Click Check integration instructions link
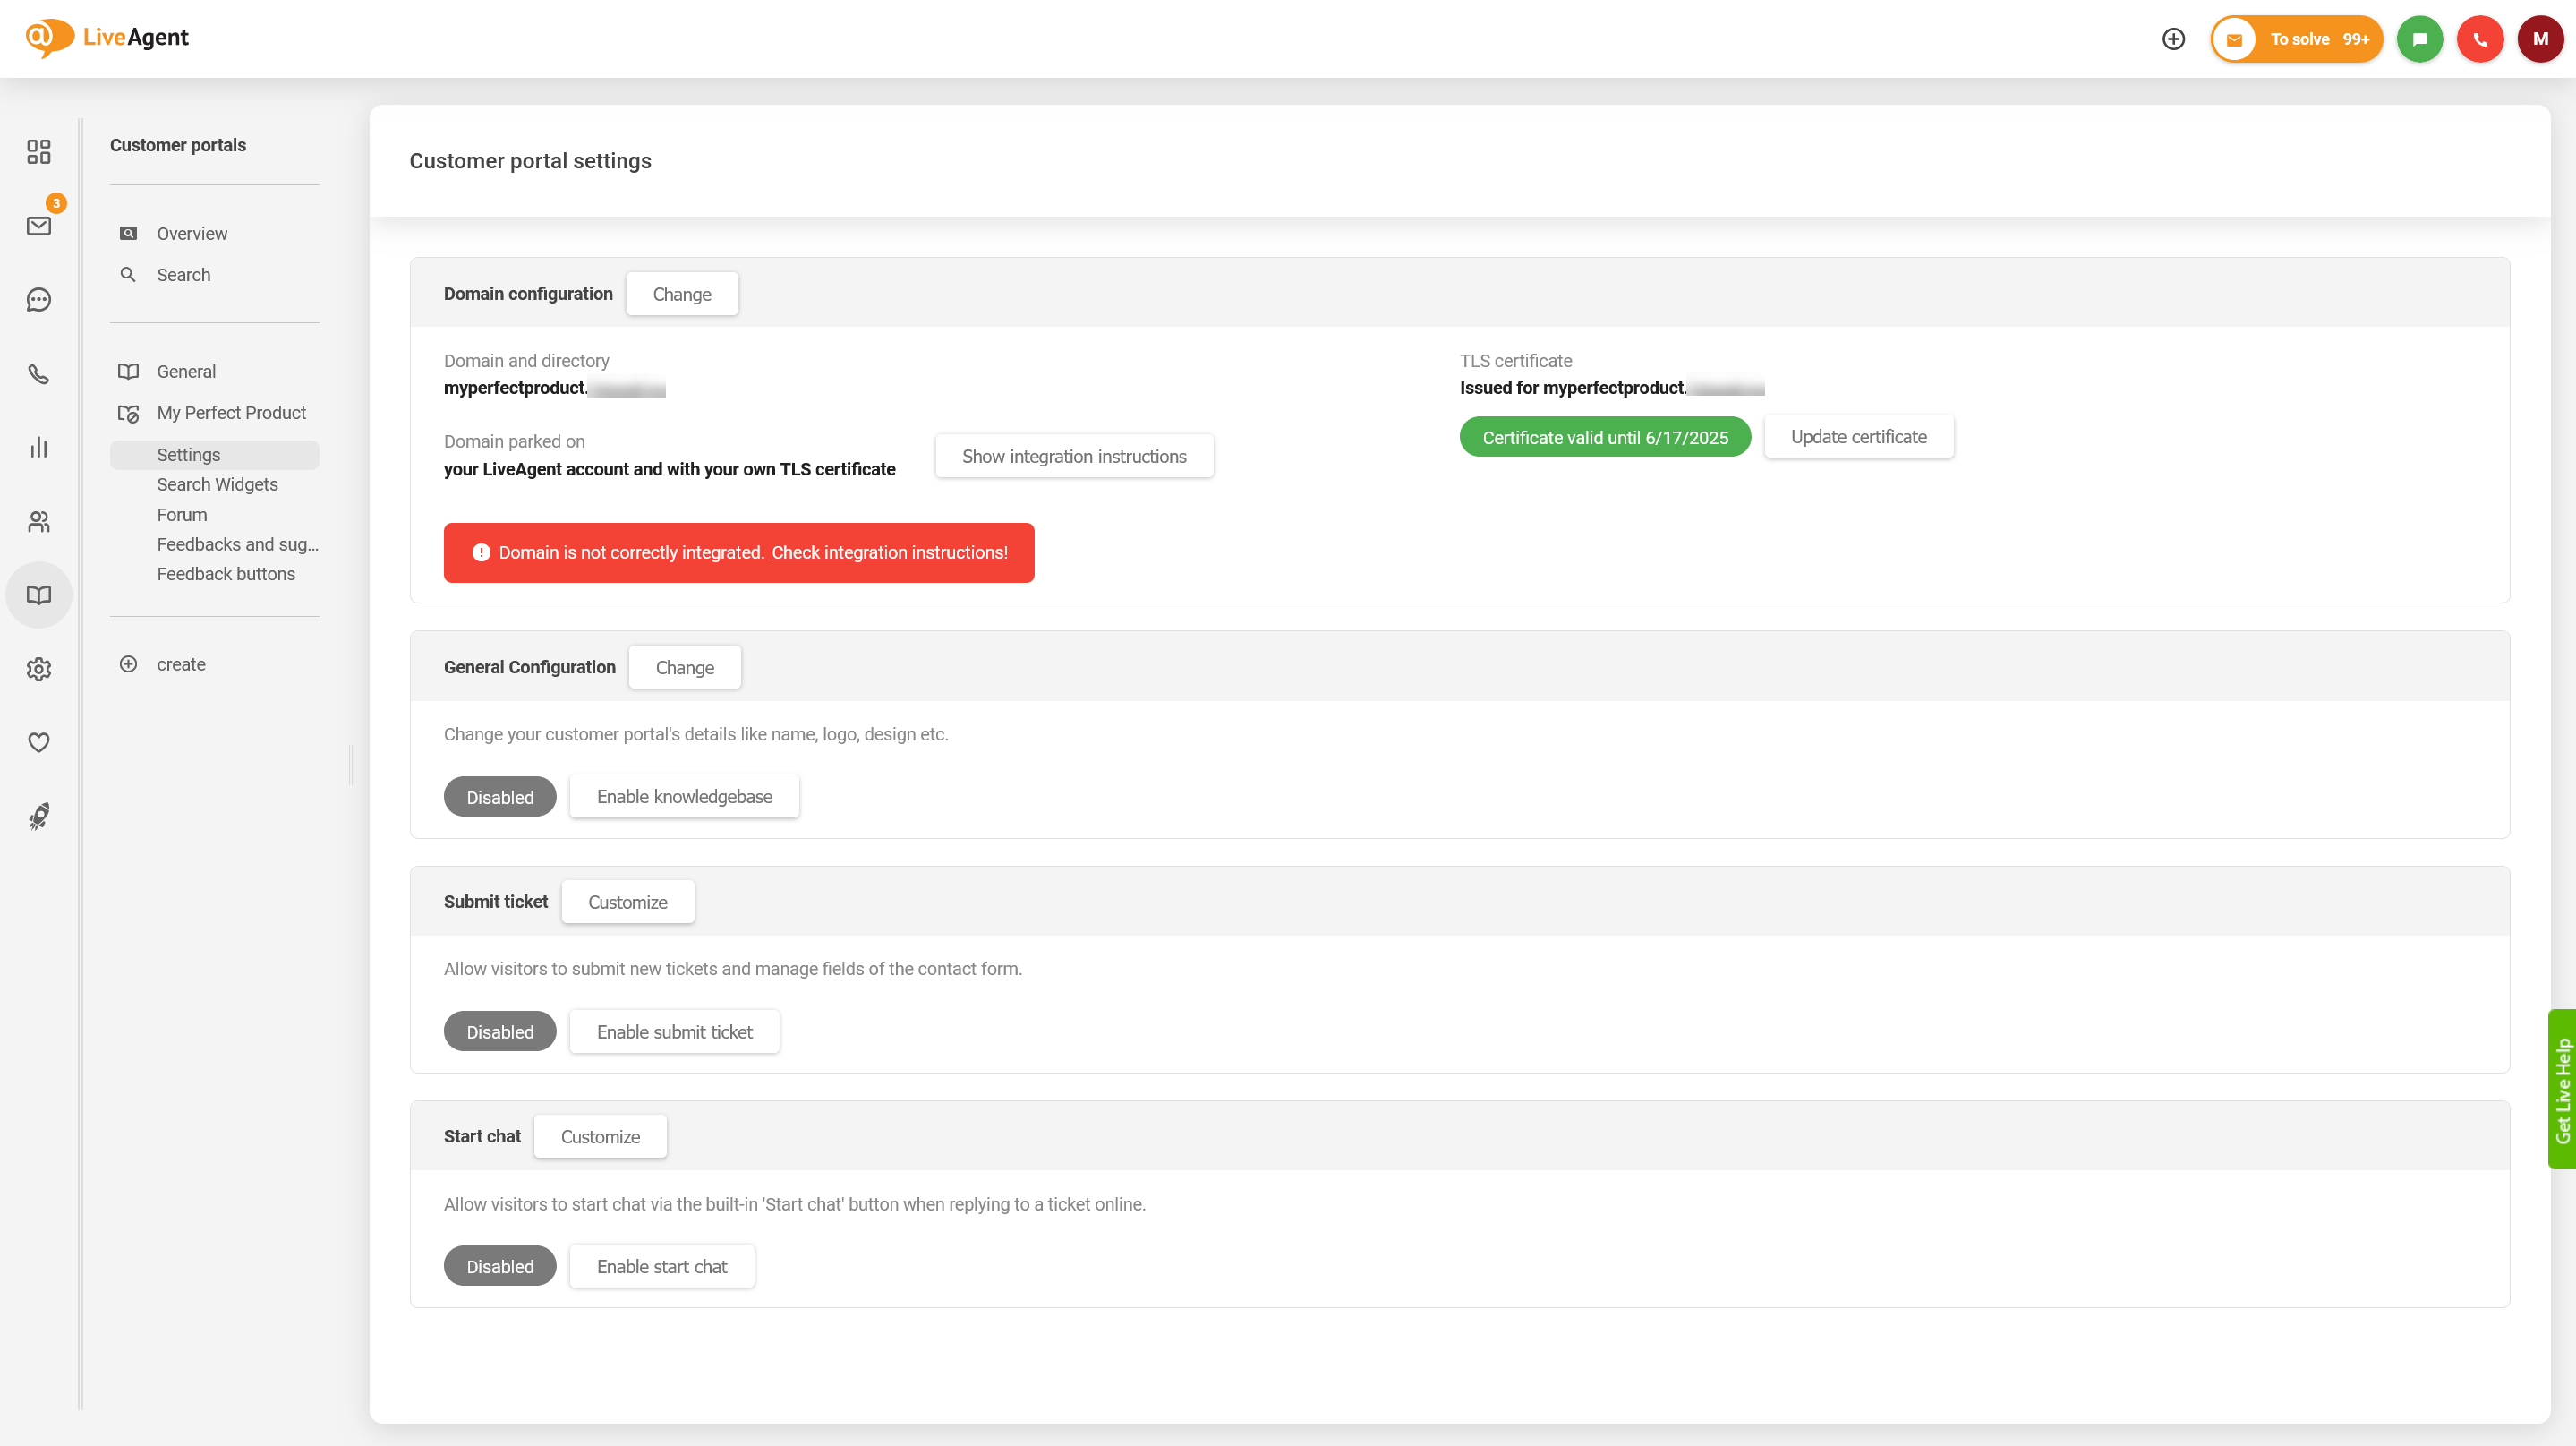Screen dimensions: 2576x1446 click(889, 553)
